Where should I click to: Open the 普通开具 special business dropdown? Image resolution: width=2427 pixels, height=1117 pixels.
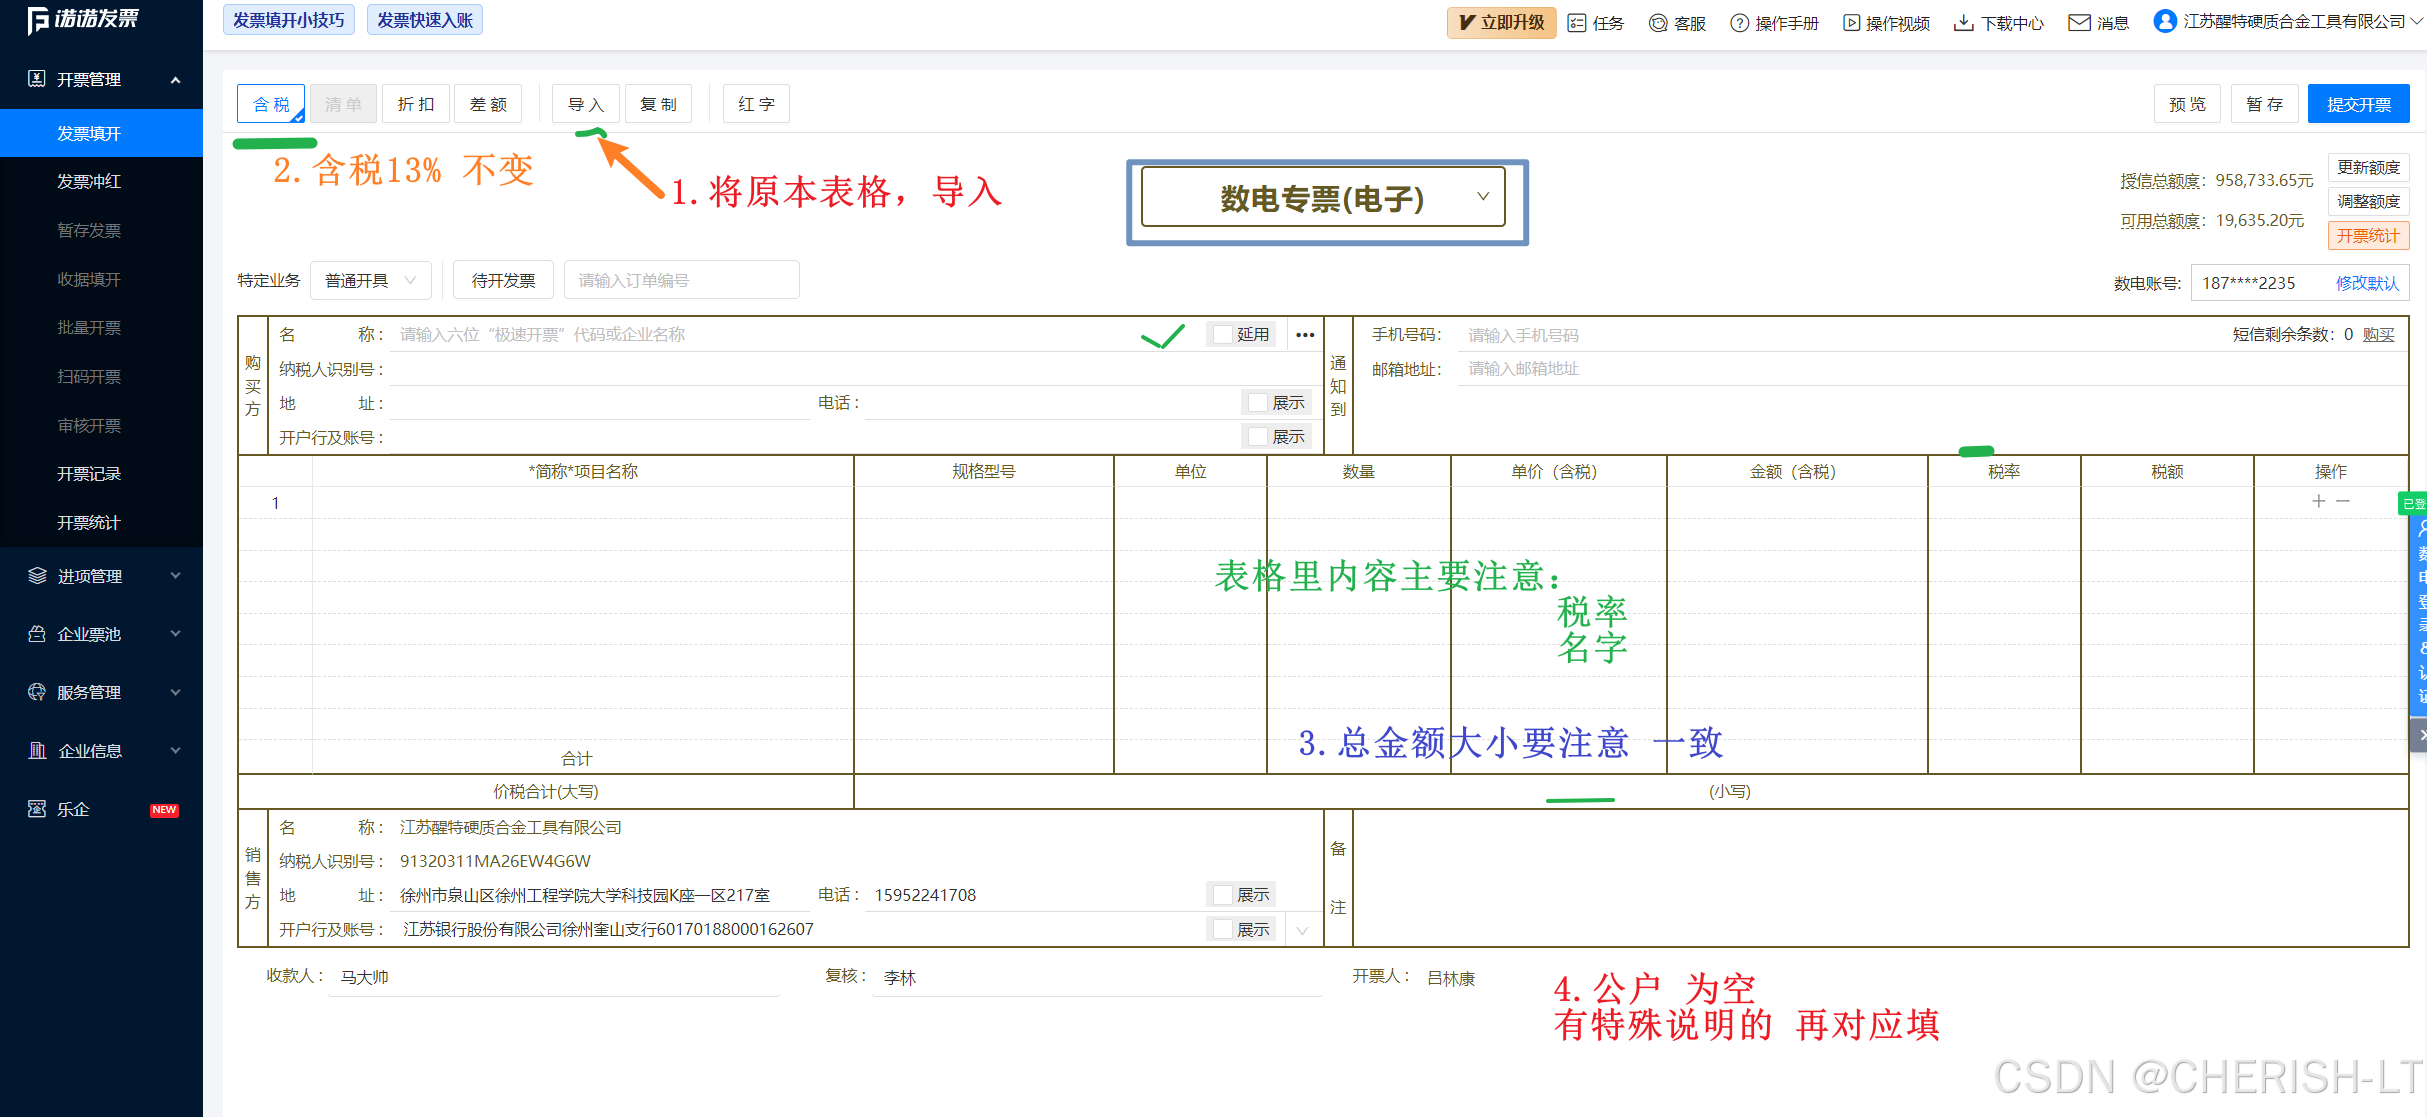[370, 281]
